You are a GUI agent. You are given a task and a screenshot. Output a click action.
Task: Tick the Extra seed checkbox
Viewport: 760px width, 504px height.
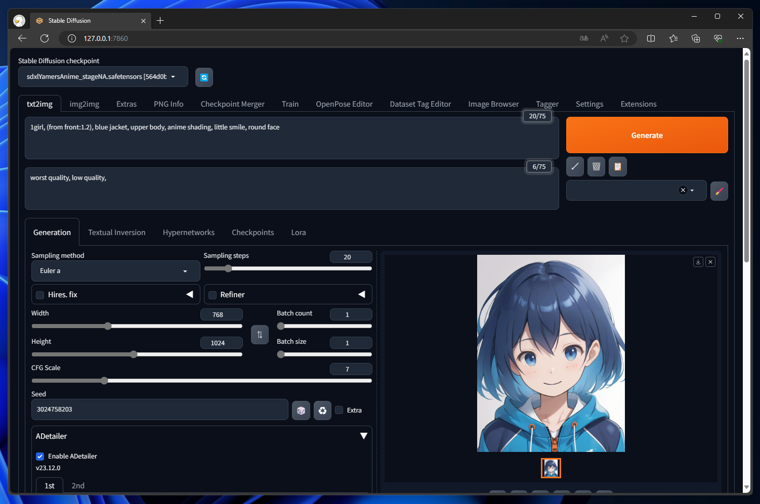339,410
